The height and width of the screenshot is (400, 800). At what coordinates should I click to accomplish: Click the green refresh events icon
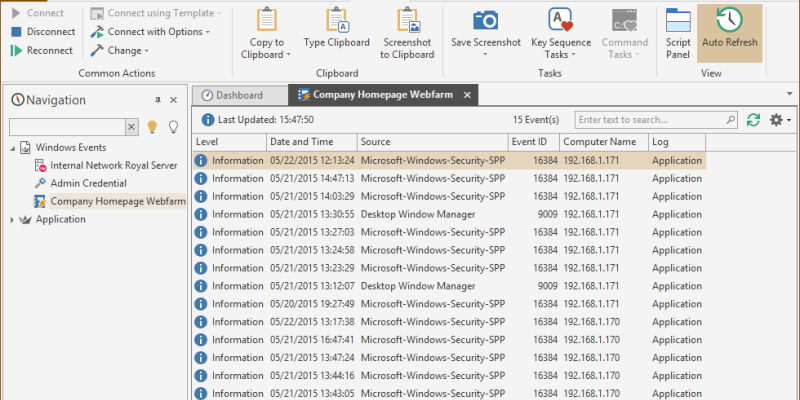click(753, 120)
